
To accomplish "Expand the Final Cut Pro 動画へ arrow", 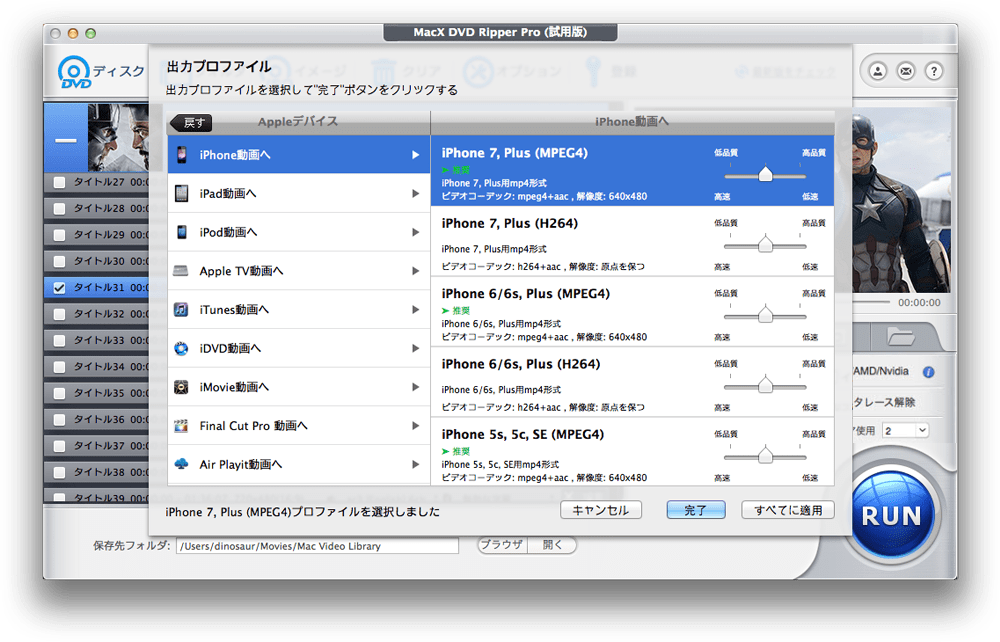I will tap(415, 426).
